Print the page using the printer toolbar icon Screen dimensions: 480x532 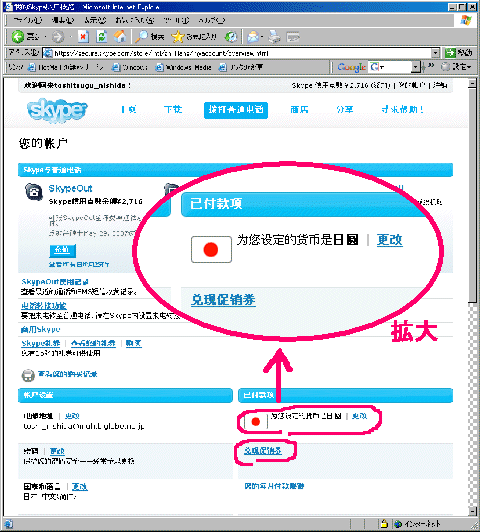click(x=274, y=37)
